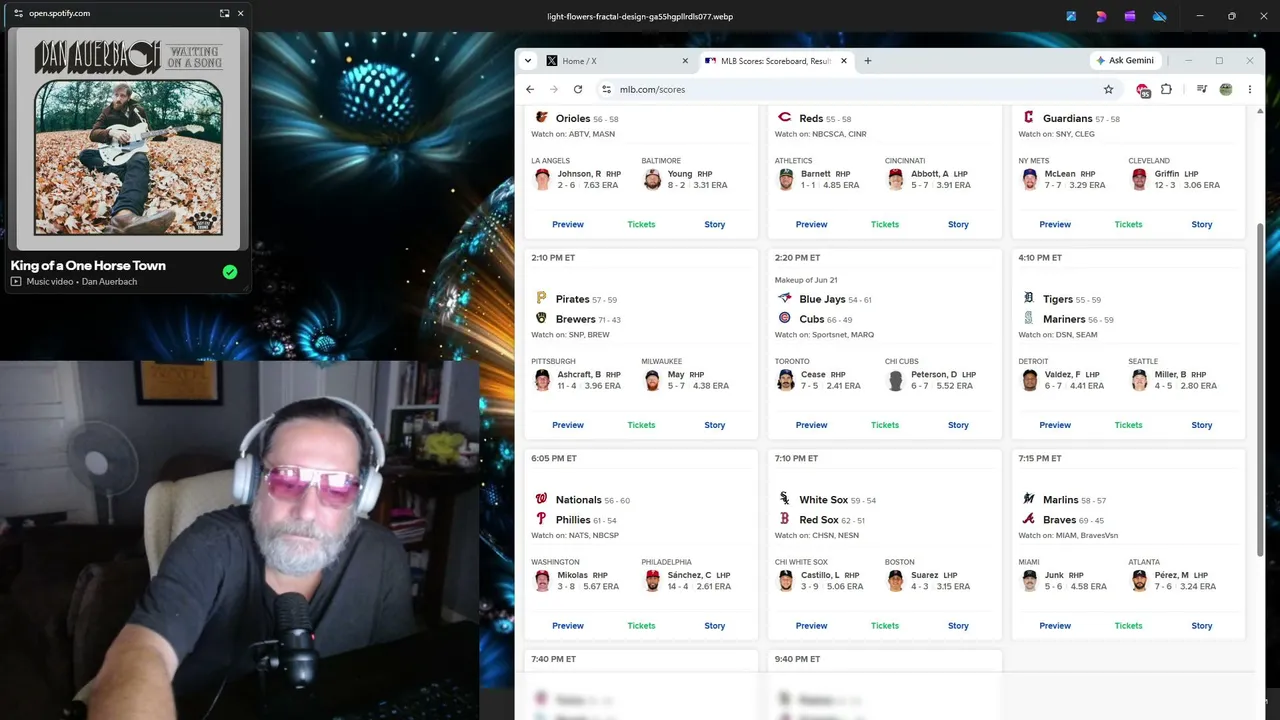Toggle the green saved checkmark for the song
The width and height of the screenshot is (1280, 720).
pos(230,272)
